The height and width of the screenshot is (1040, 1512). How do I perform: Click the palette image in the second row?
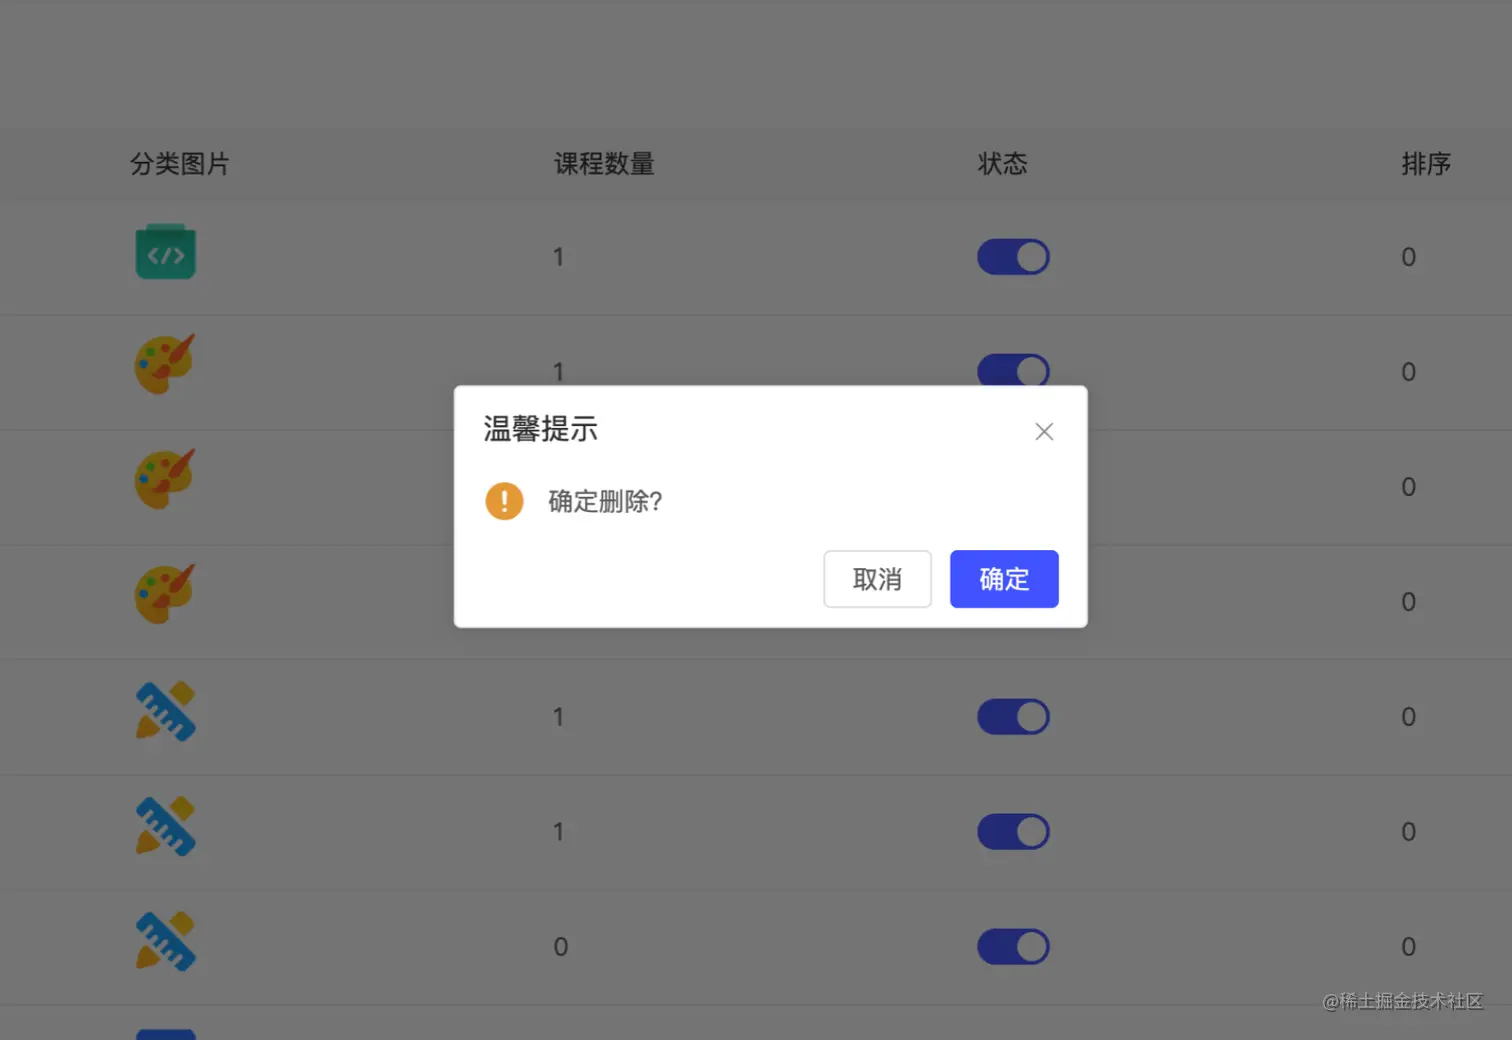165,364
